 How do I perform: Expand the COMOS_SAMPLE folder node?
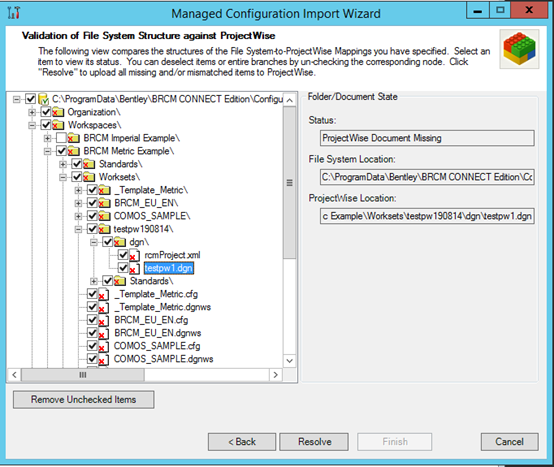coord(78,216)
